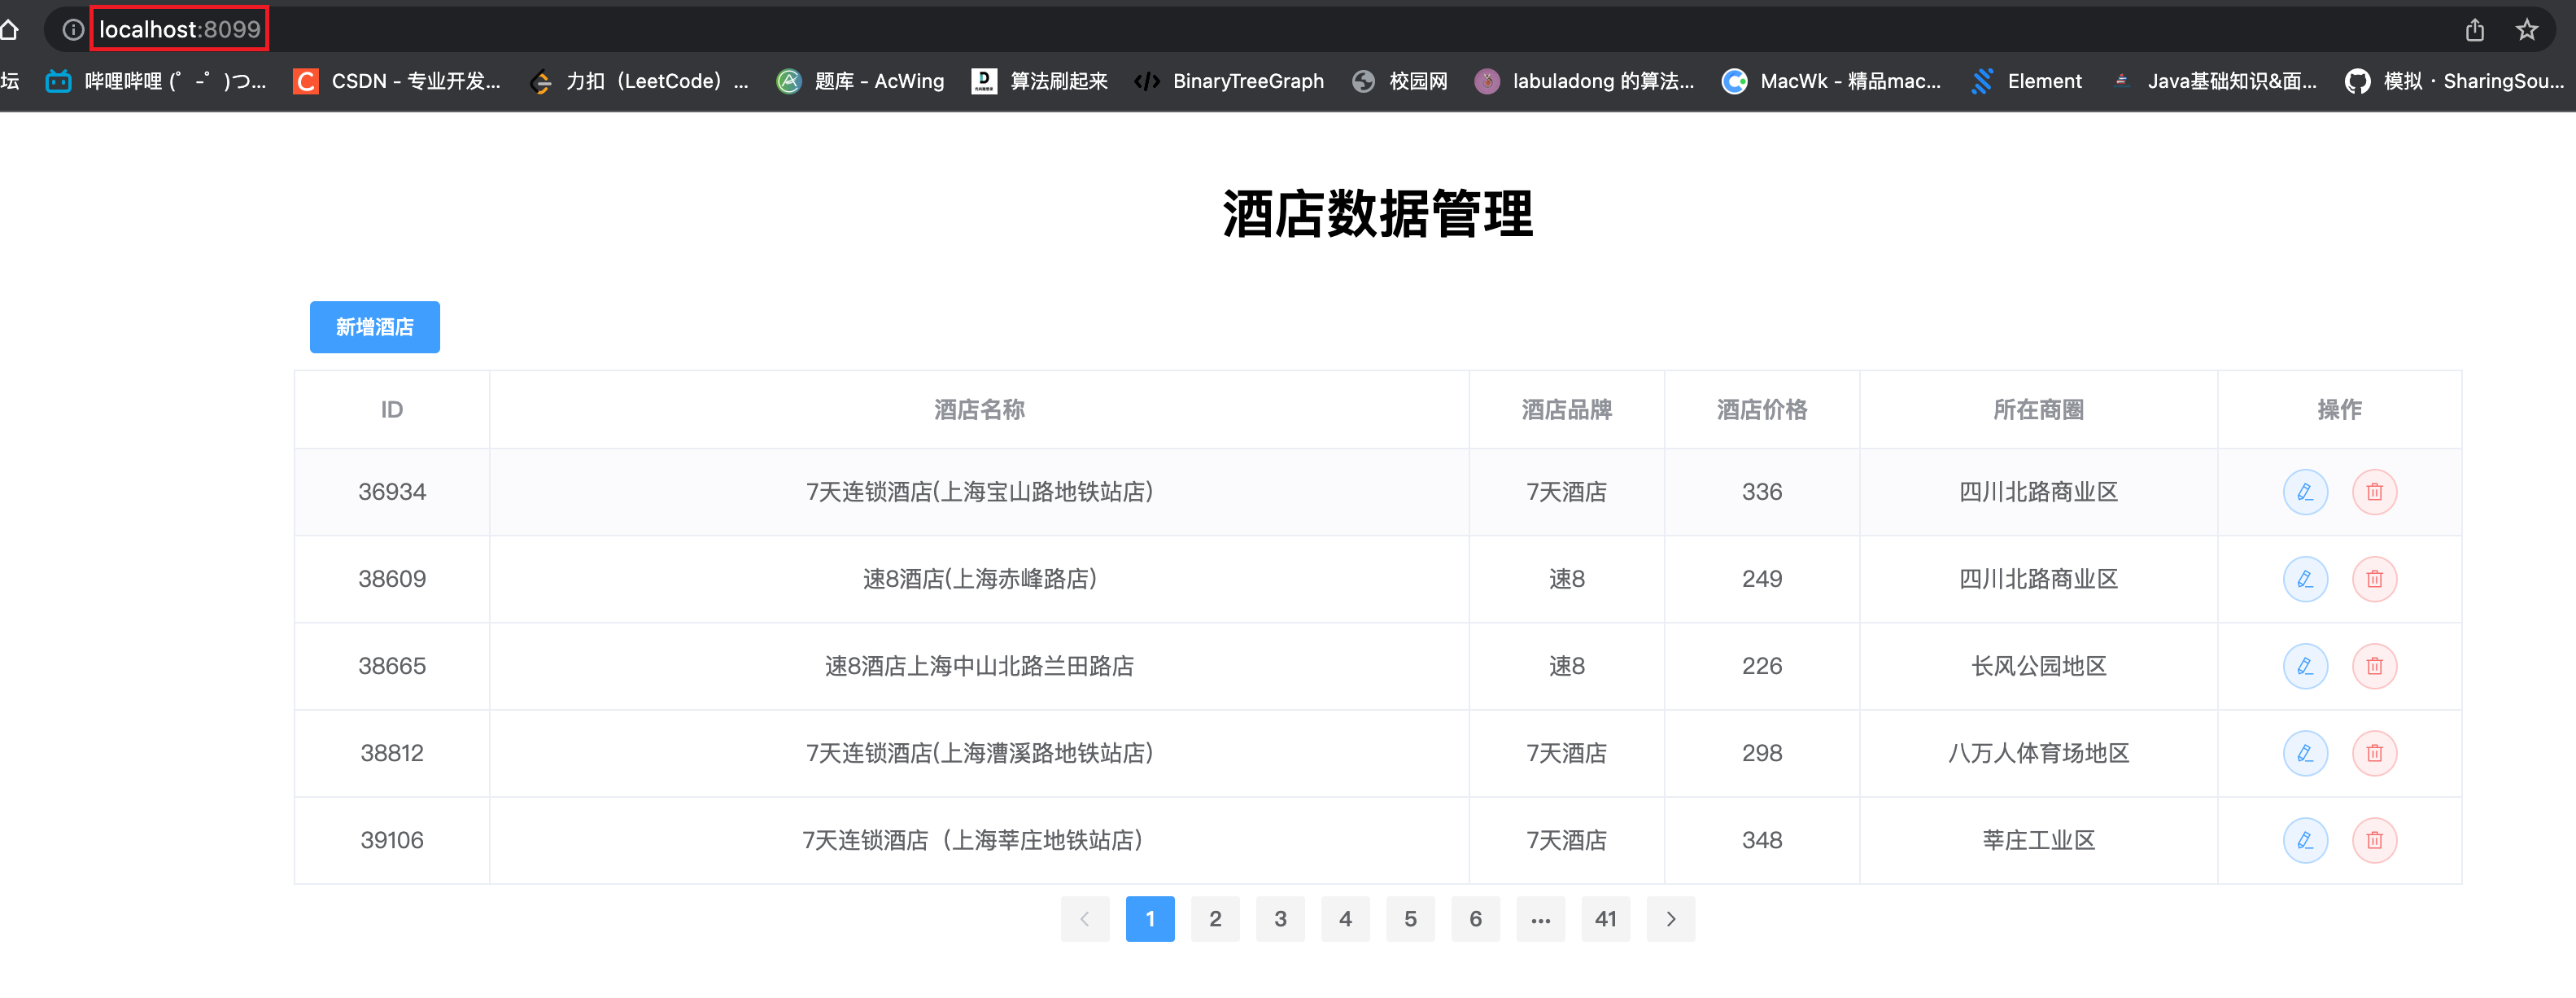Go to previous page arrow
Image resolution: width=2576 pixels, height=998 pixels.
(1085, 919)
